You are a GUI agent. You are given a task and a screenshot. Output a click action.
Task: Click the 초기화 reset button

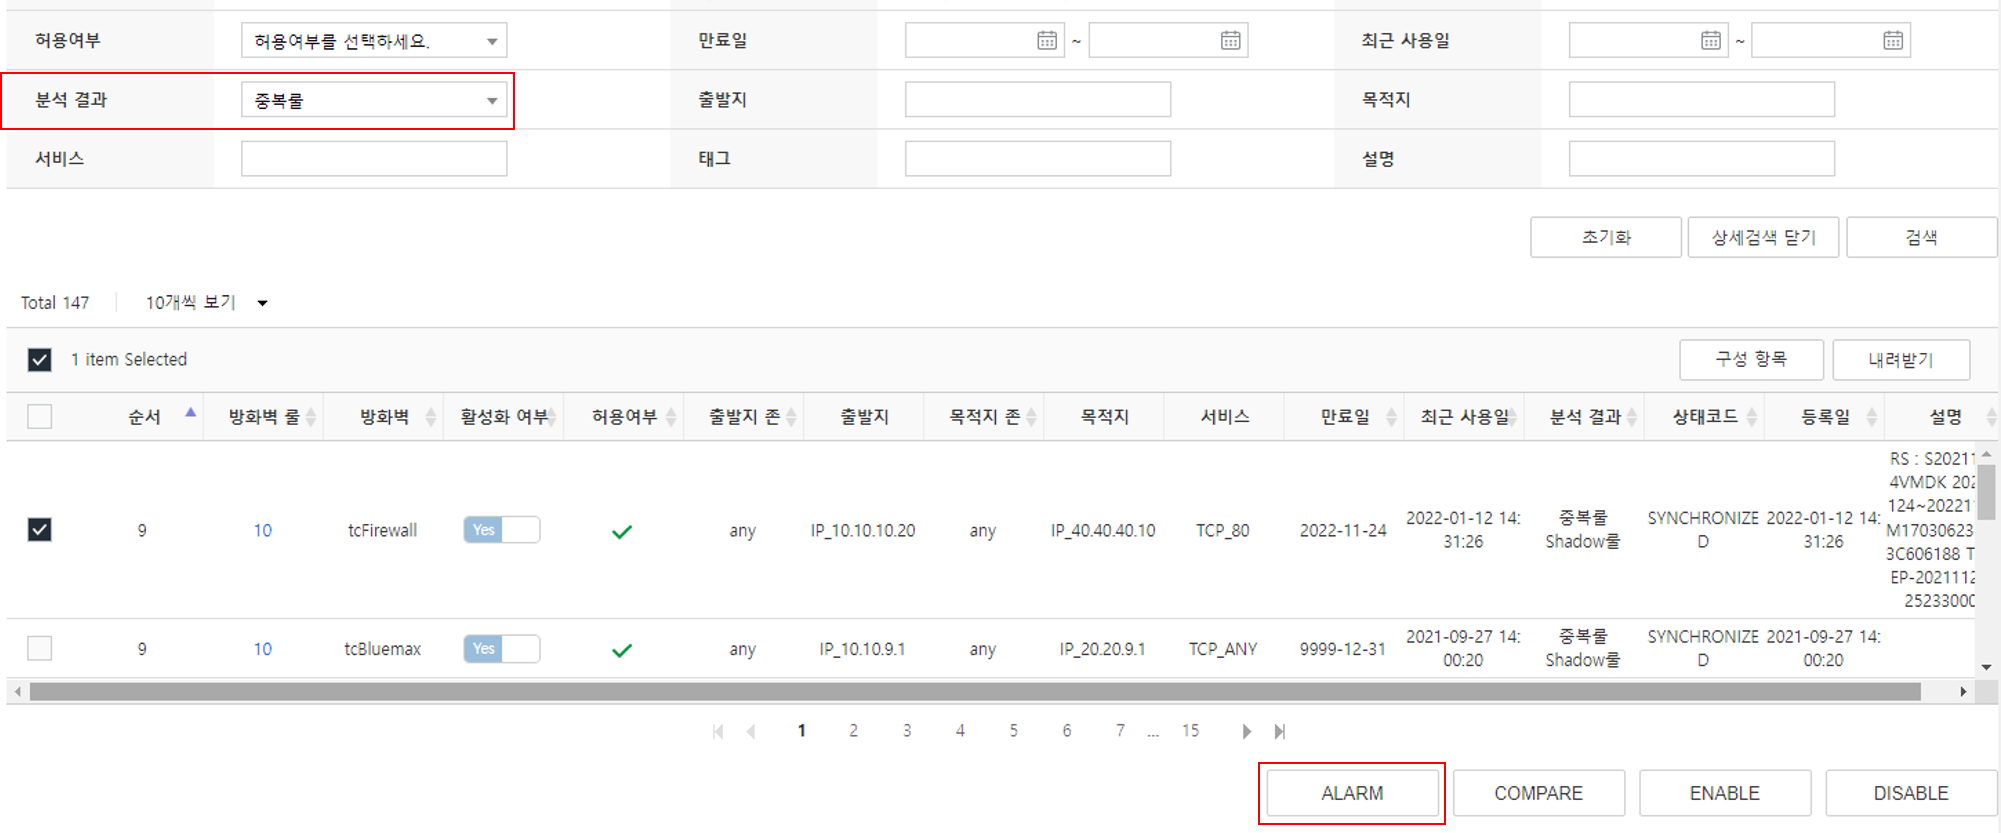pyautogui.click(x=1606, y=237)
